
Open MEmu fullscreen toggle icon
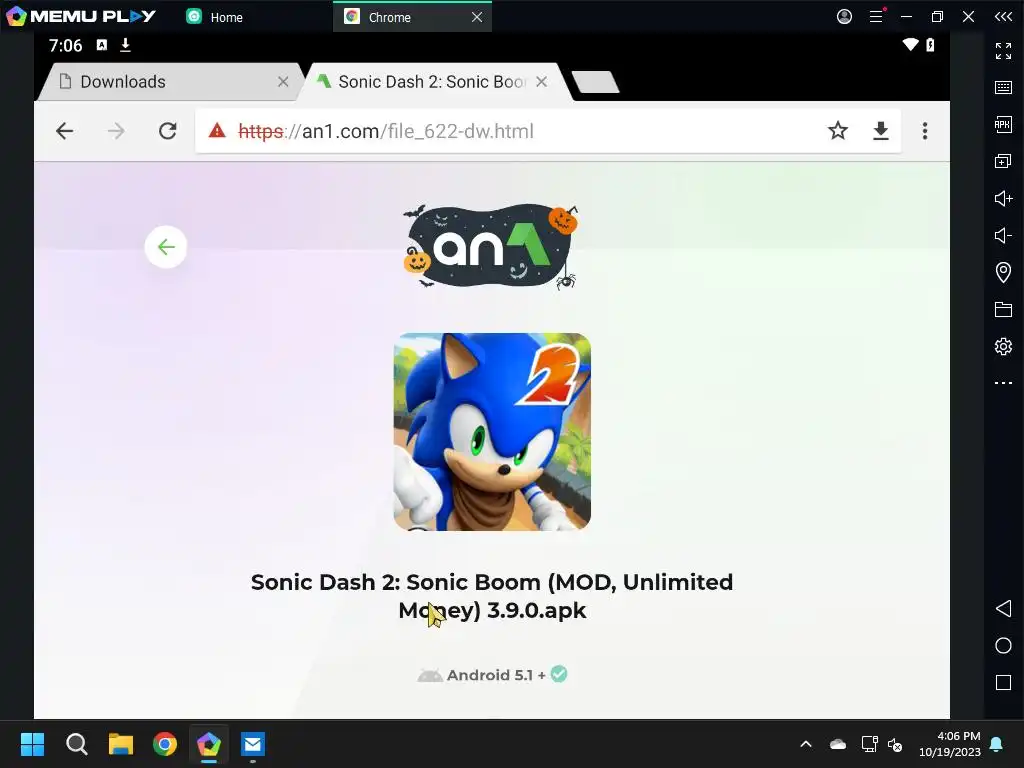pos(1003,50)
